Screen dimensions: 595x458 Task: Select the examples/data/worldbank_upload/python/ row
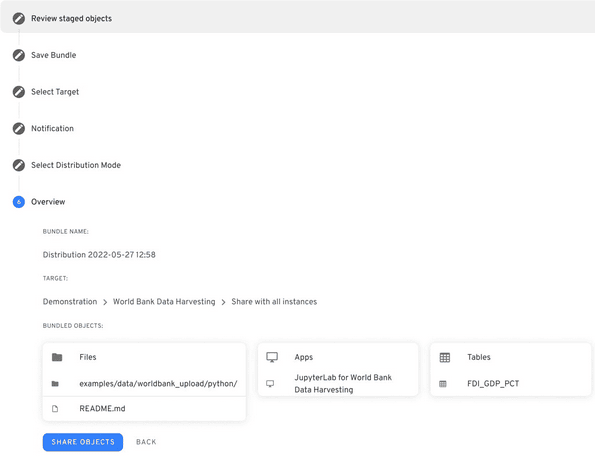coord(144,384)
